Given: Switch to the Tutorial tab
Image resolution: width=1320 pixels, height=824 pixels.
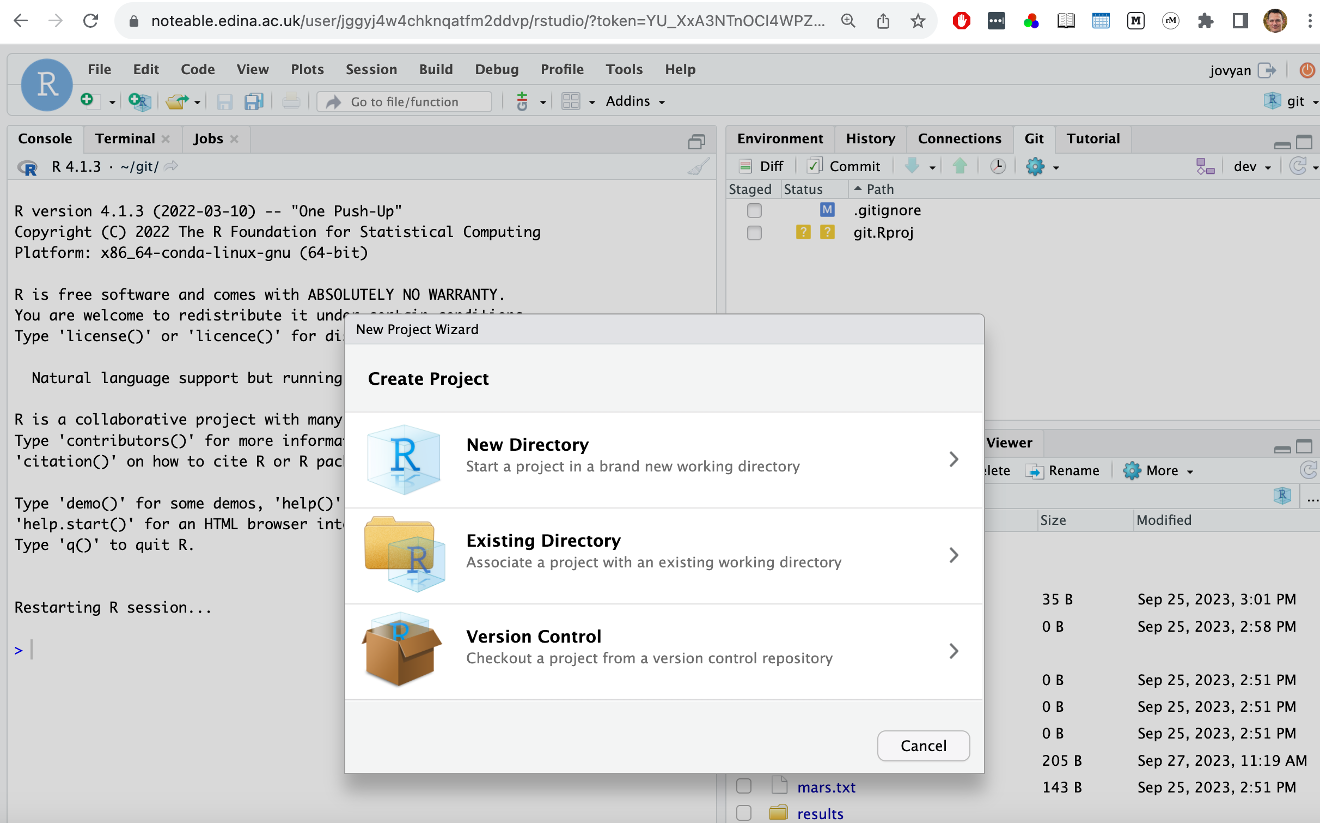Looking at the screenshot, I should click(1093, 139).
